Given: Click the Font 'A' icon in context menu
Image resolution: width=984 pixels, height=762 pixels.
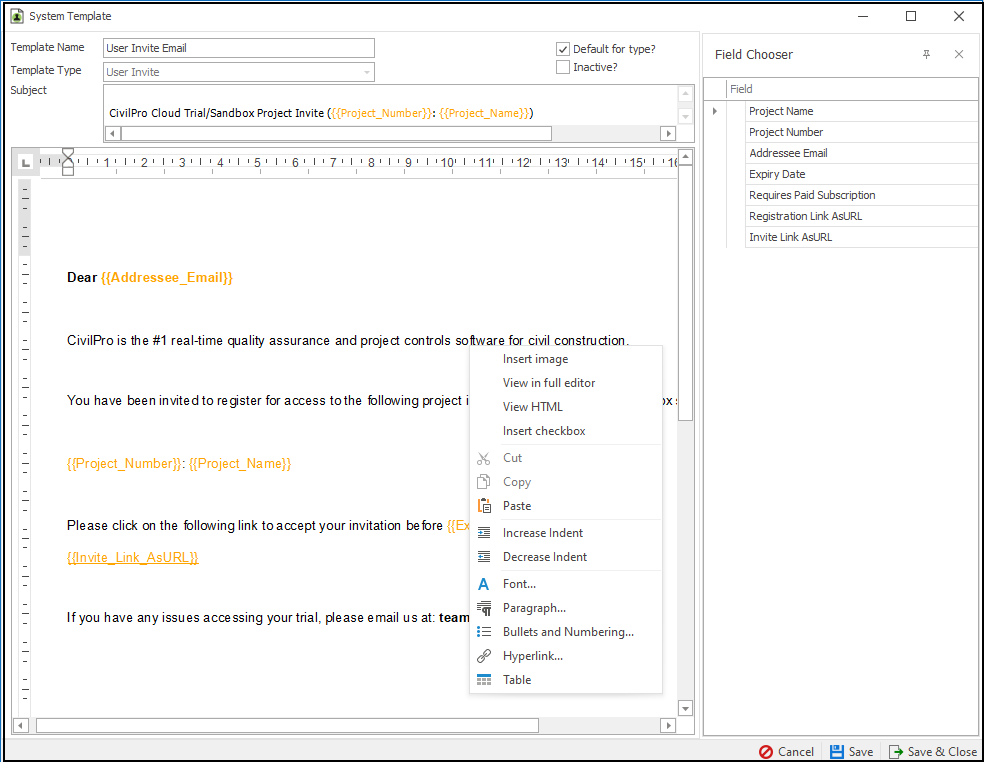Looking at the screenshot, I should click(x=484, y=584).
